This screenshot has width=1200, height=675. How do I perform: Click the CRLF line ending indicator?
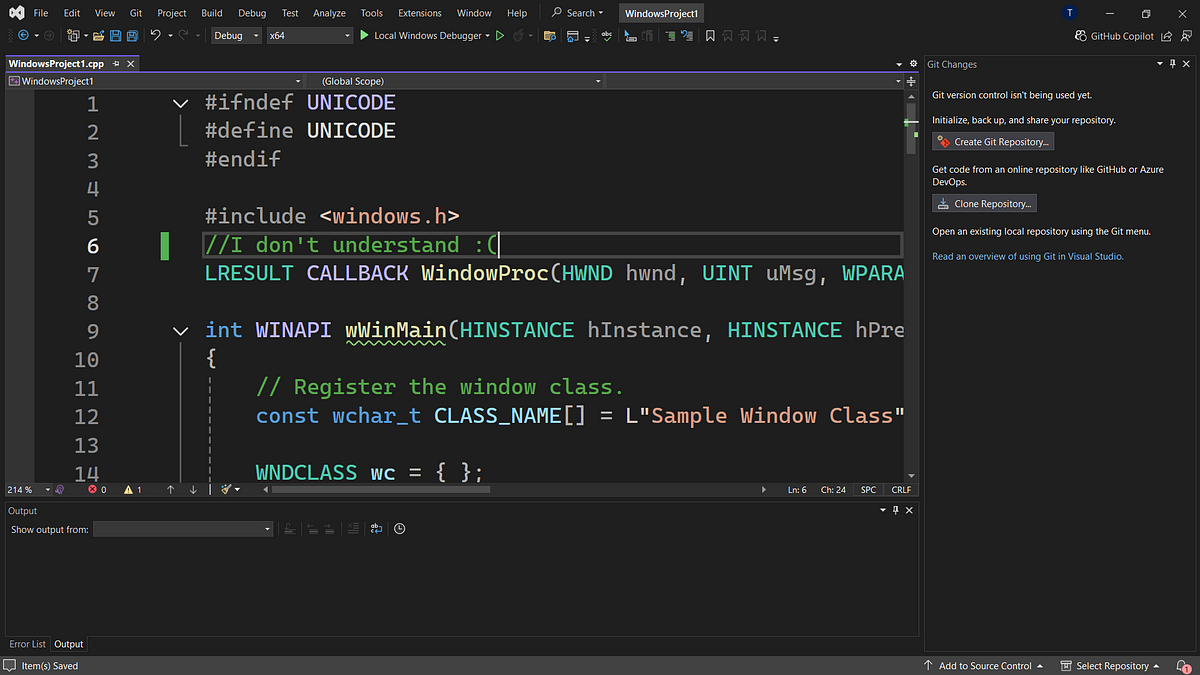click(x=901, y=490)
